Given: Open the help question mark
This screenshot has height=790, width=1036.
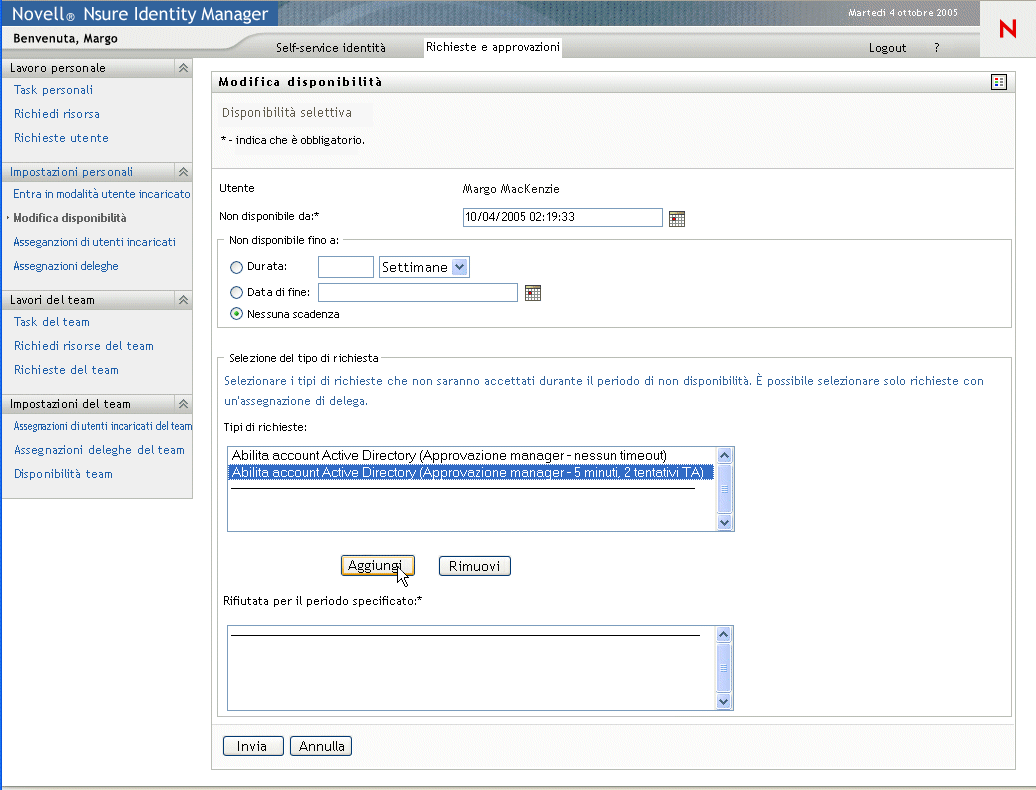Looking at the screenshot, I should 936,48.
